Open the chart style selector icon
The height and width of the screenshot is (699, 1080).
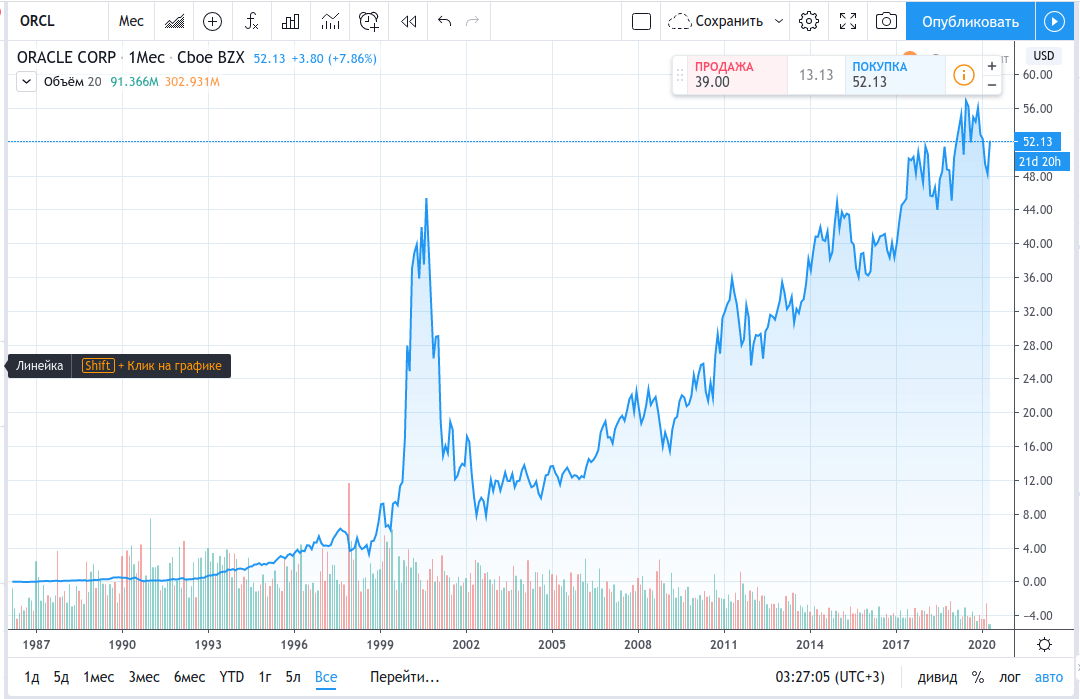tap(174, 21)
